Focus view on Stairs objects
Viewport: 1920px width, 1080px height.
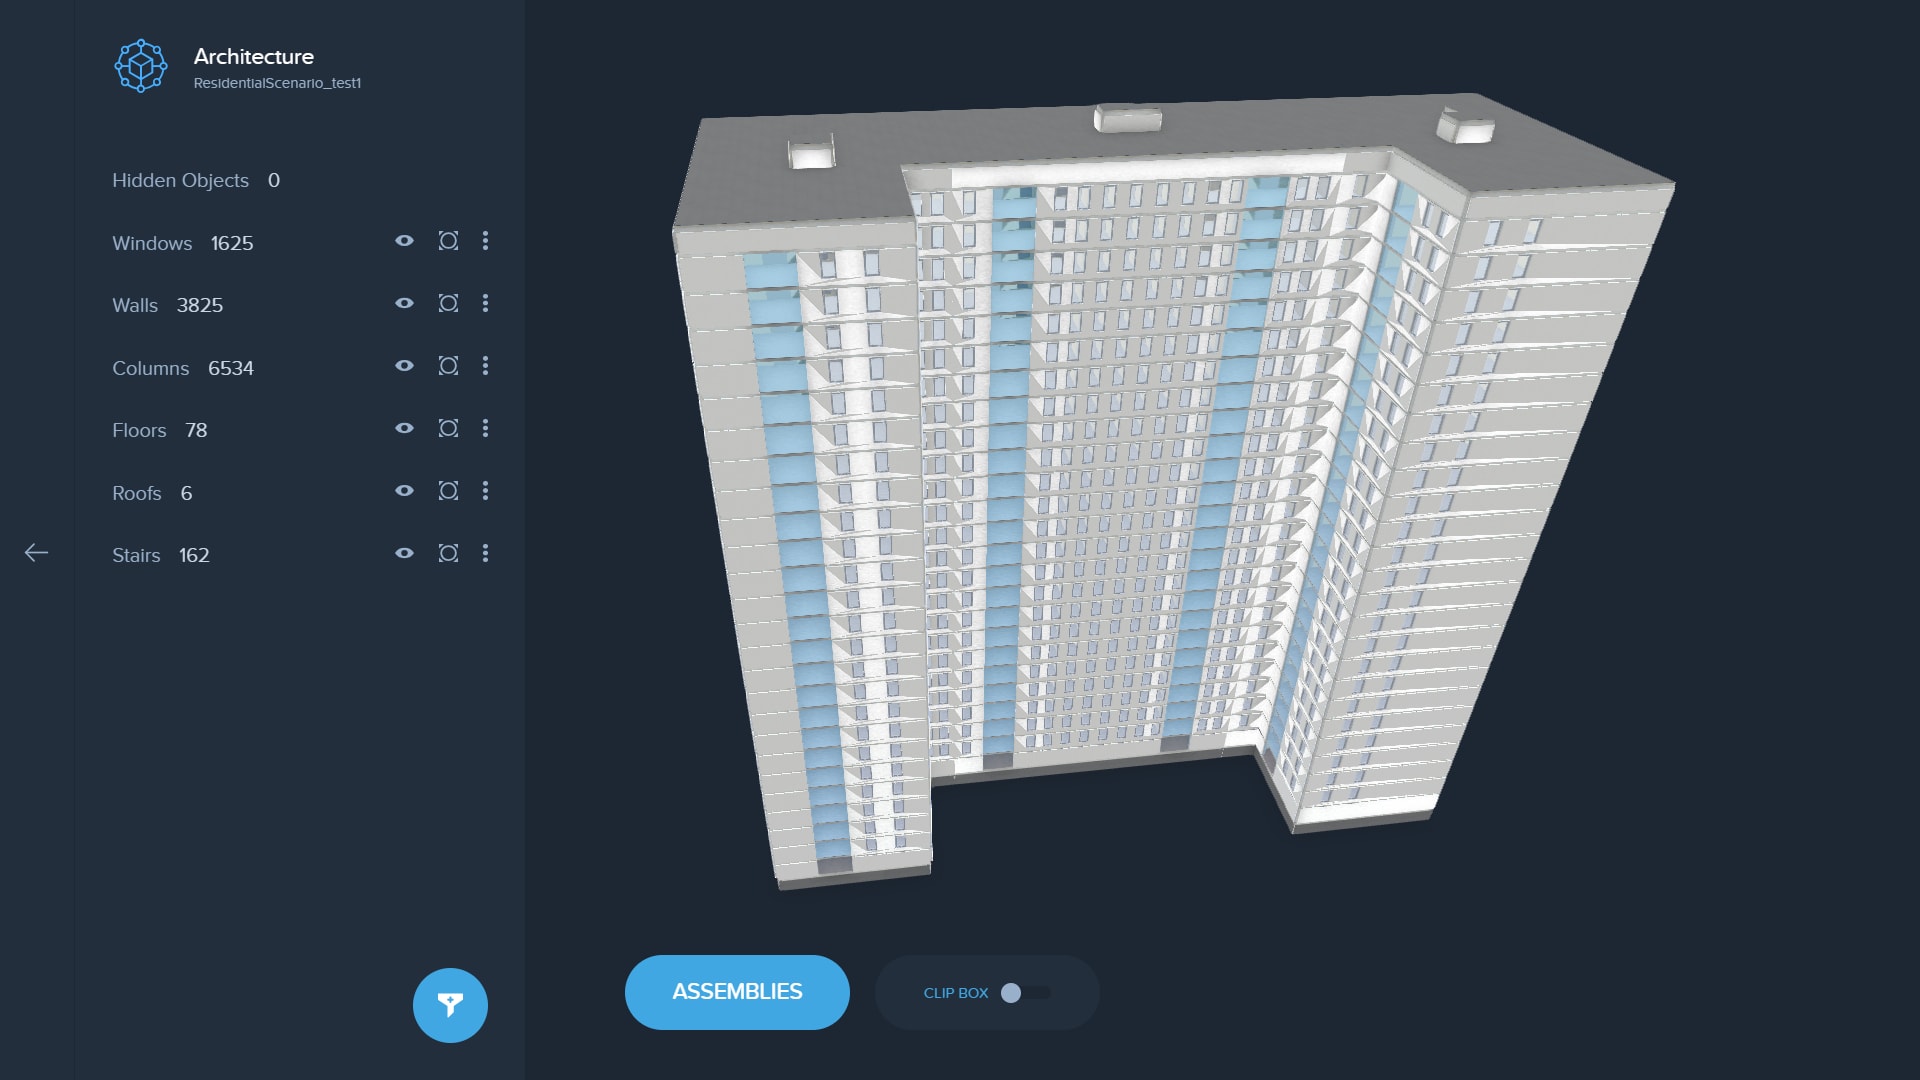coord(448,553)
